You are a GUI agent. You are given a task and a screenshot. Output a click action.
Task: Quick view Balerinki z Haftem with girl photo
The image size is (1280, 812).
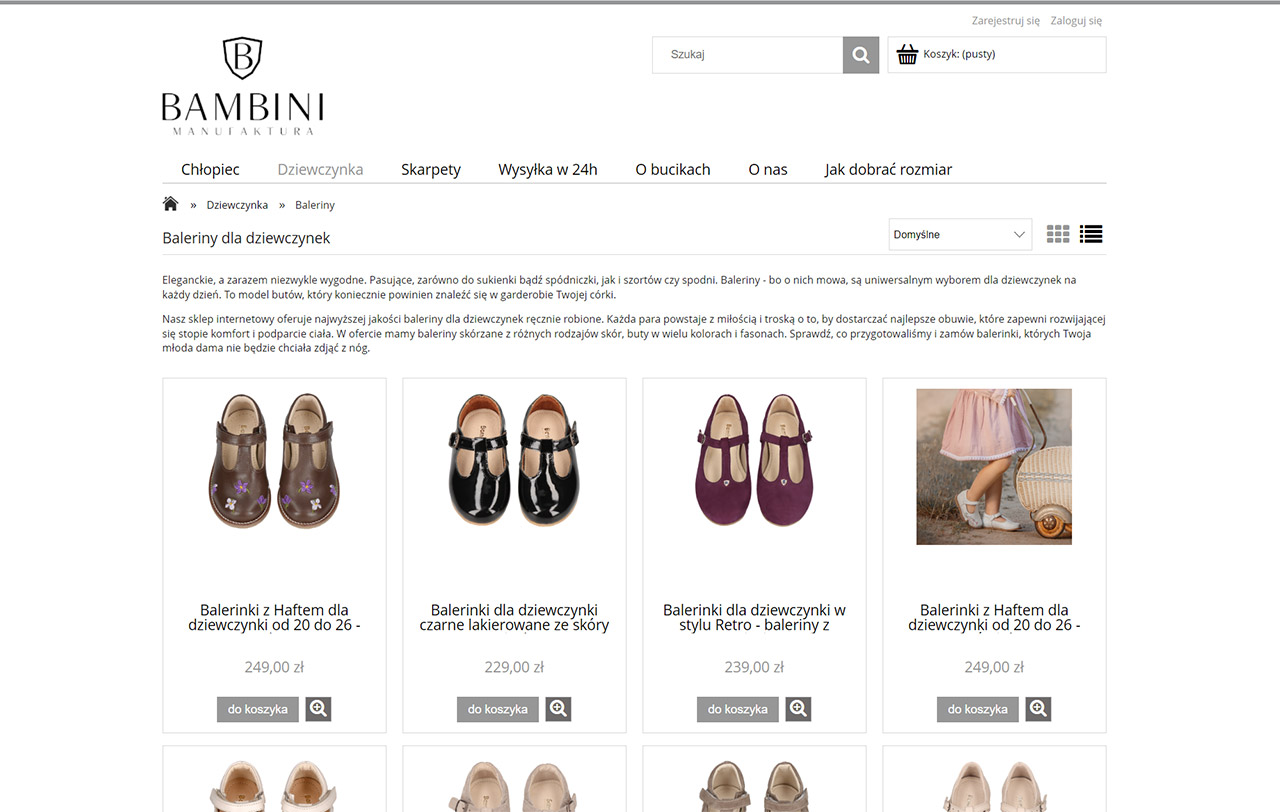(x=1038, y=709)
